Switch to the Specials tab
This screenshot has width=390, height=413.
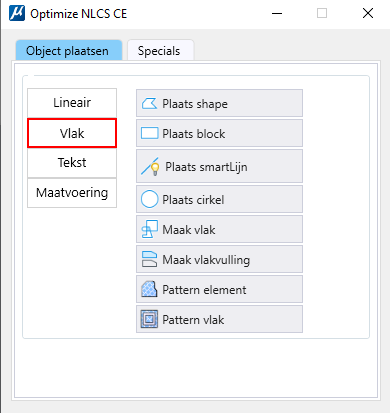point(159,51)
